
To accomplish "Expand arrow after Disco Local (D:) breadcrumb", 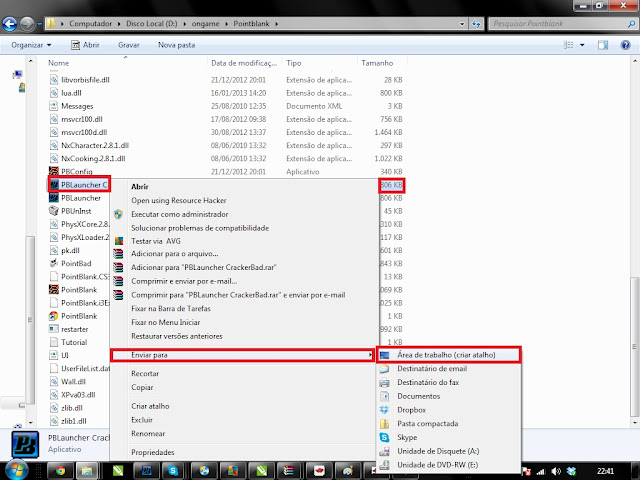I will click(x=184, y=24).
